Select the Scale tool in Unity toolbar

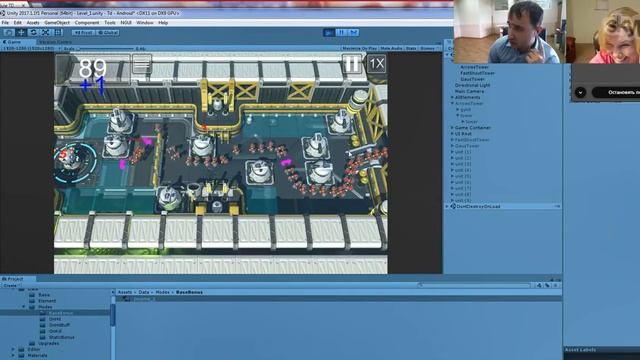[x=46, y=32]
